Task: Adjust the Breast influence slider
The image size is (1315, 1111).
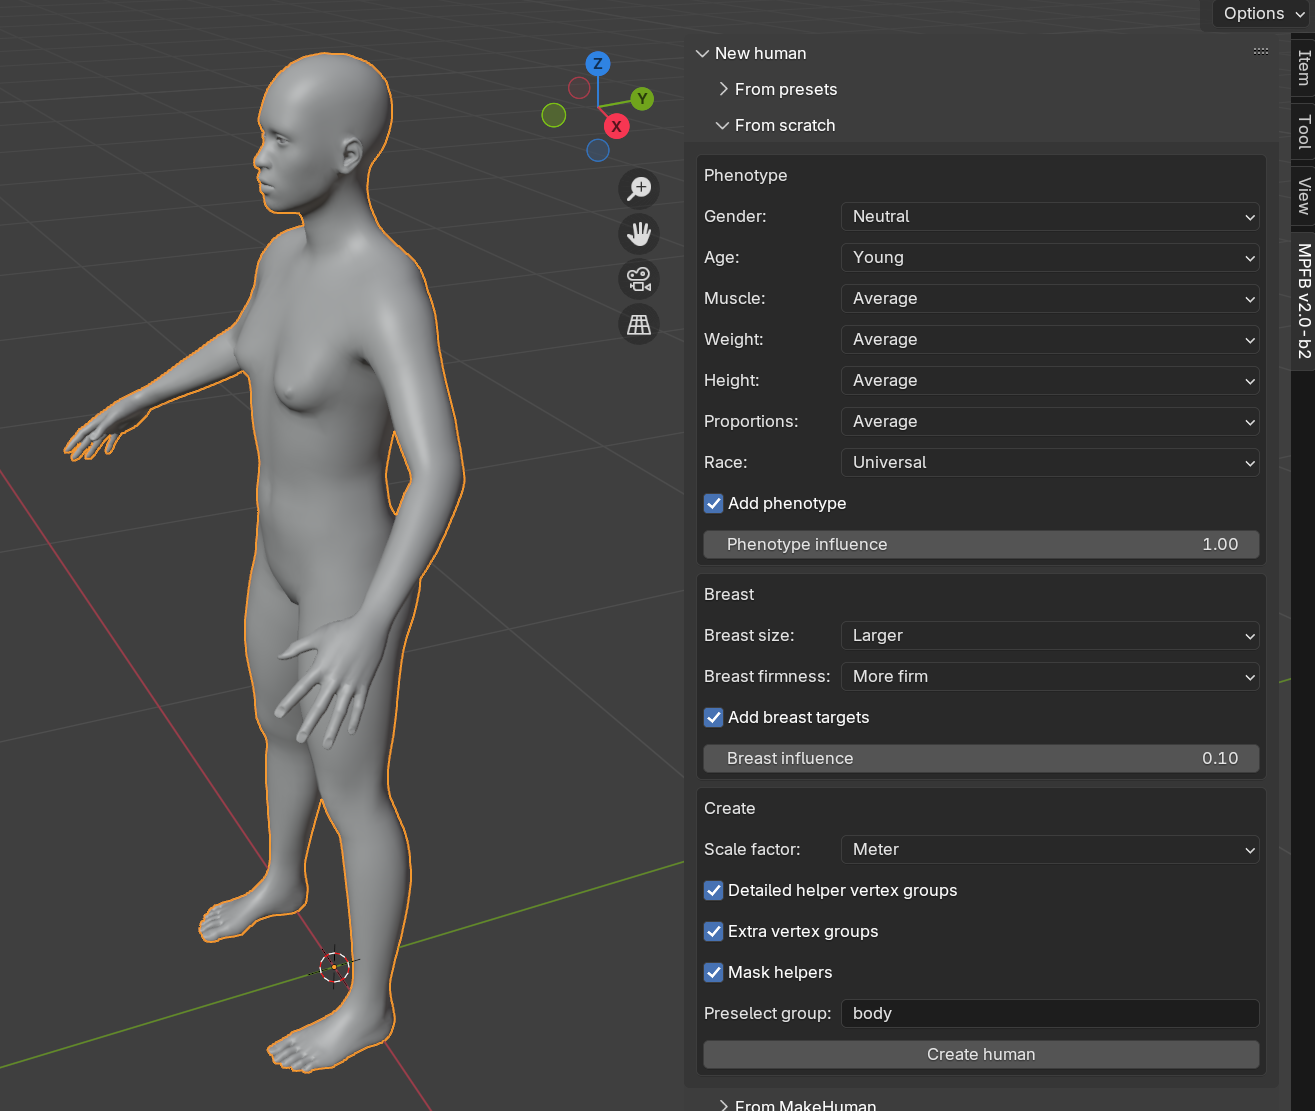Action: pos(981,758)
